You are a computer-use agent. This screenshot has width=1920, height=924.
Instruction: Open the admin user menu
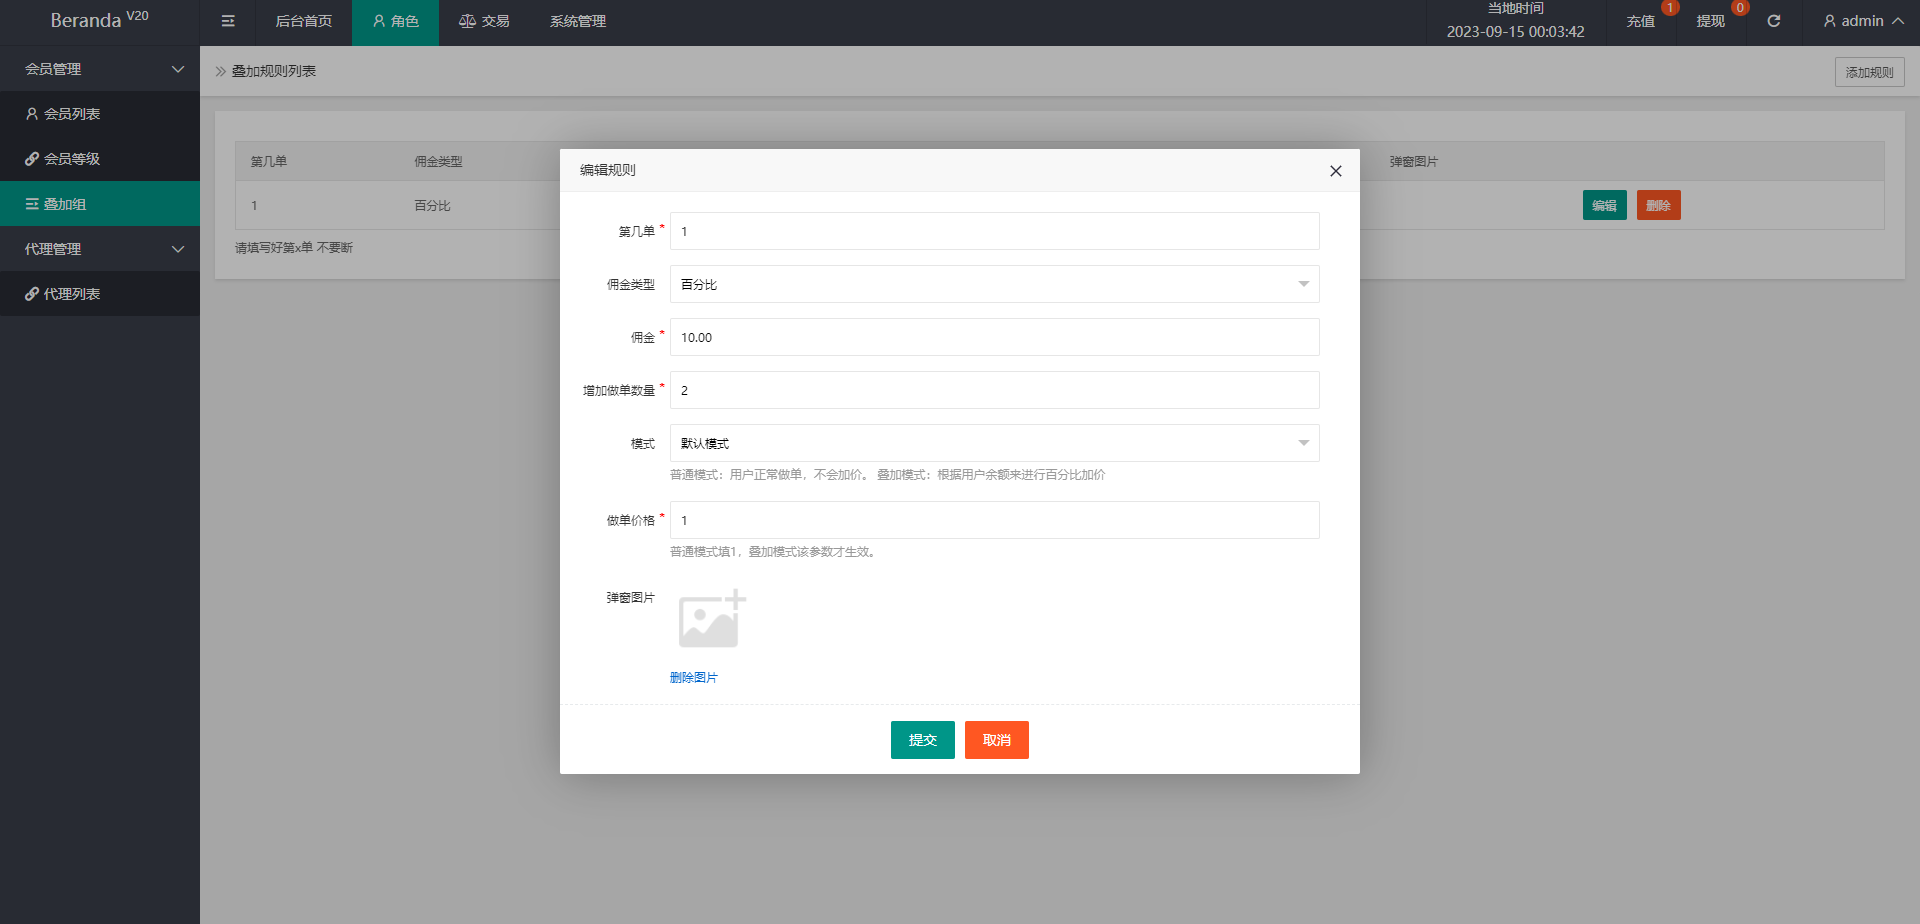[x=1862, y=21]
